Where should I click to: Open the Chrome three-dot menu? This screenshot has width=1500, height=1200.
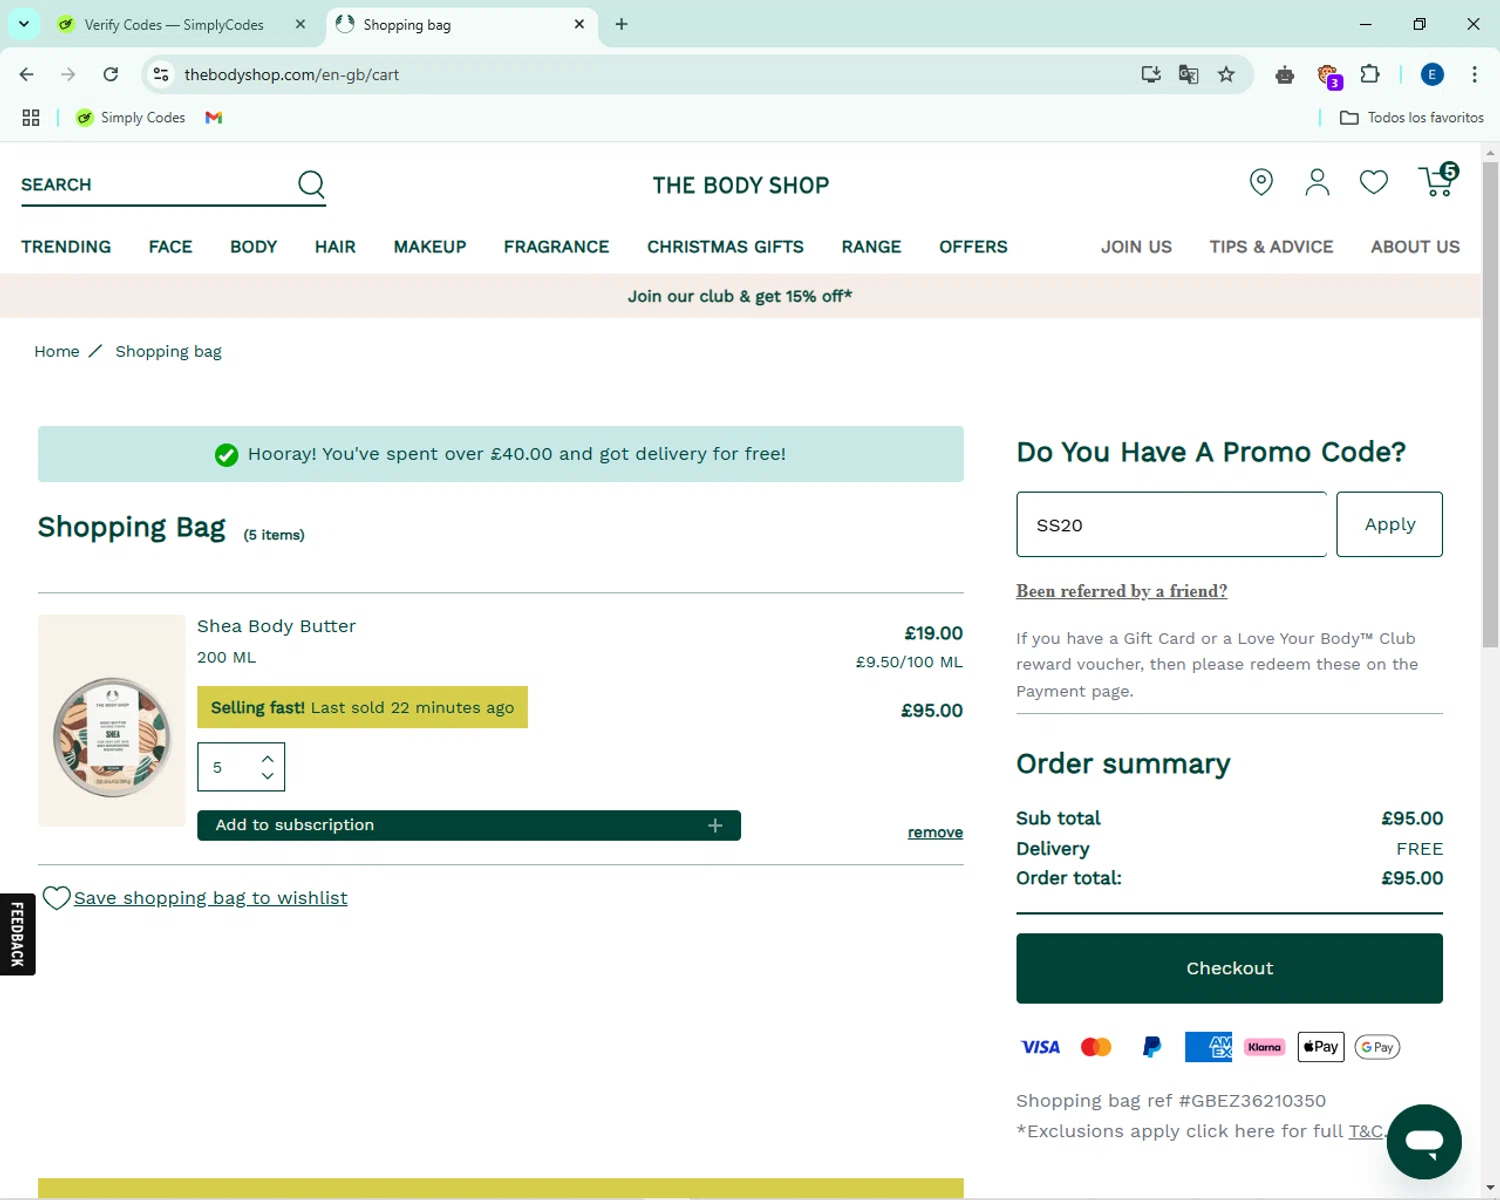click(1474, 74)
